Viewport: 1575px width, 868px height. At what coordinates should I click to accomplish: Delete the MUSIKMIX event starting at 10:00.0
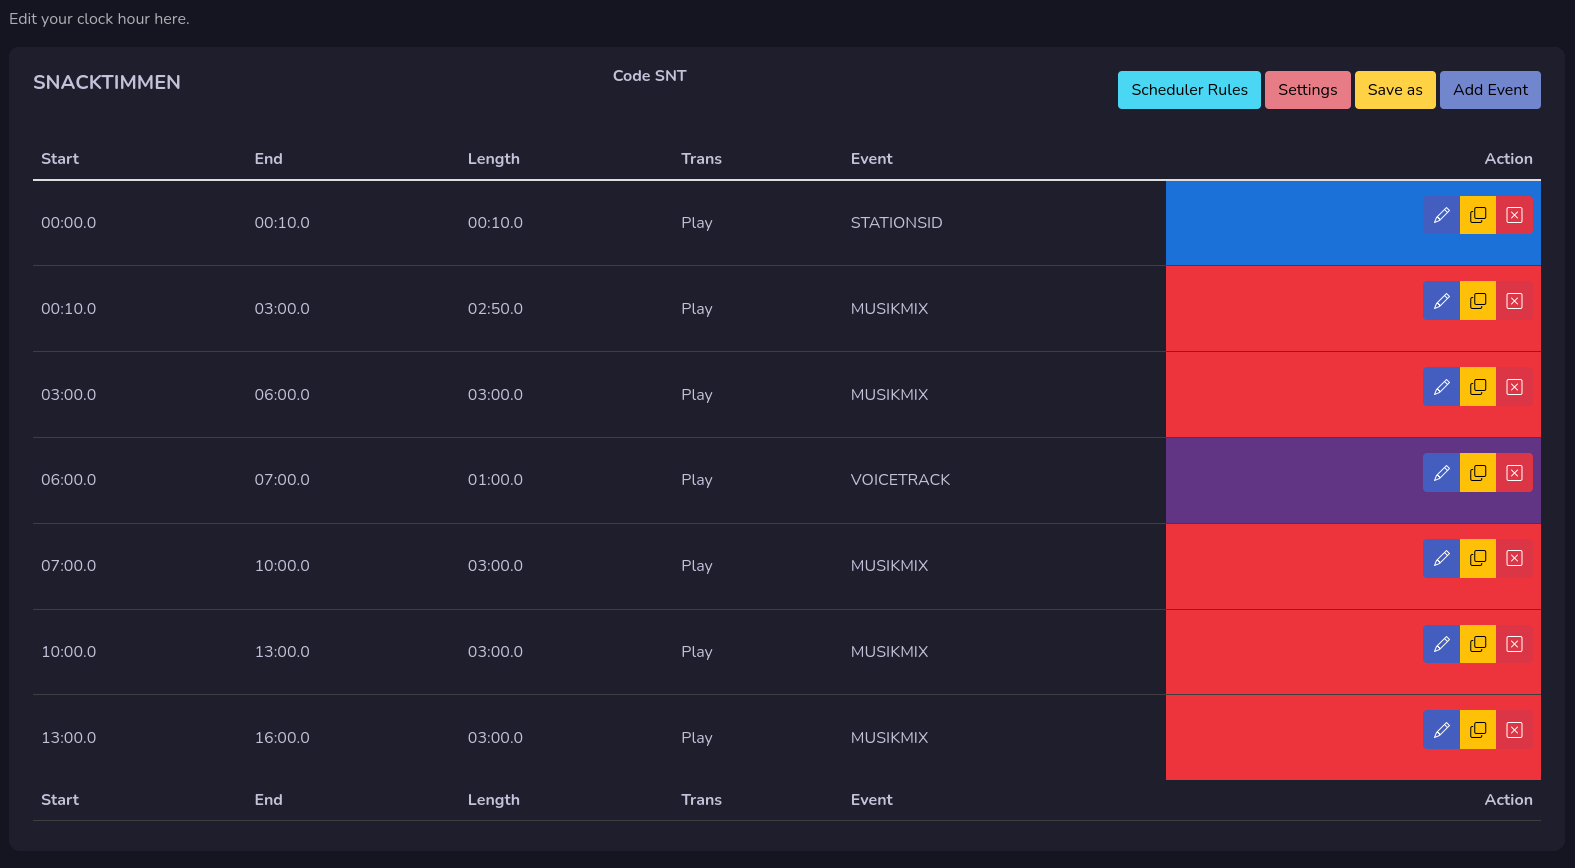click(x=1514, y=644)
